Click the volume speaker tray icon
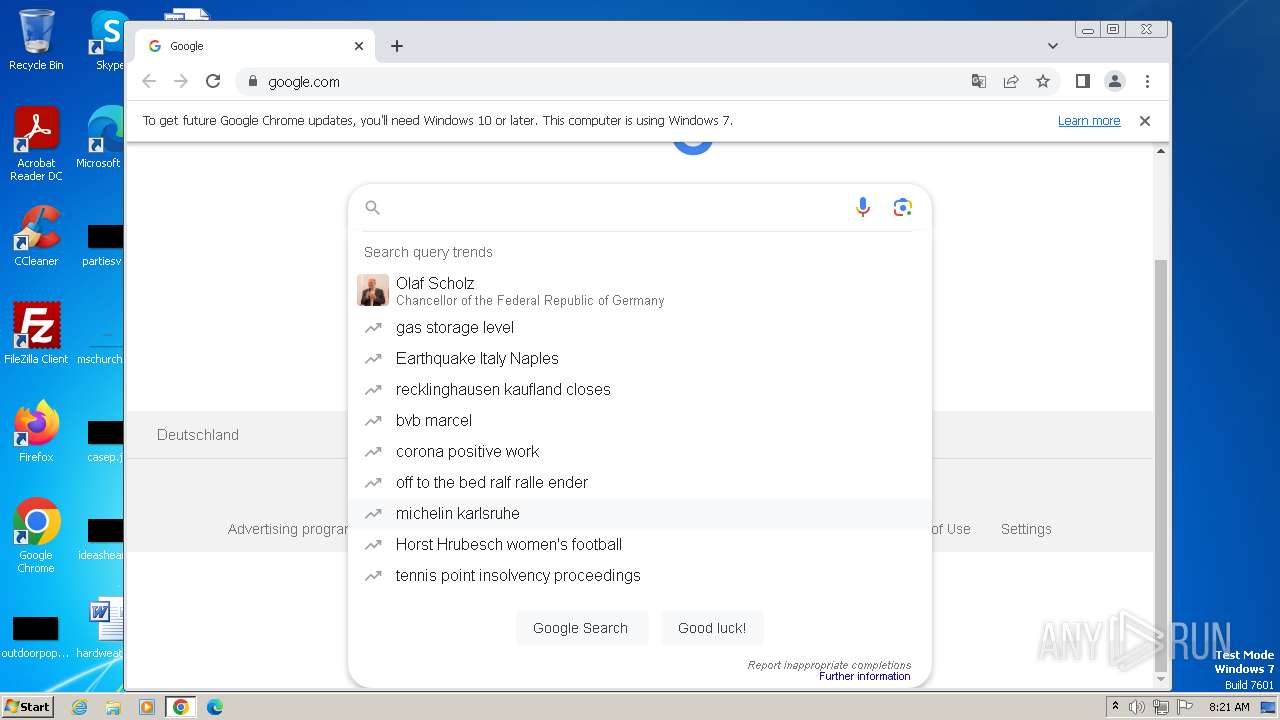The image size is (1280, 720). point(1137,707)
